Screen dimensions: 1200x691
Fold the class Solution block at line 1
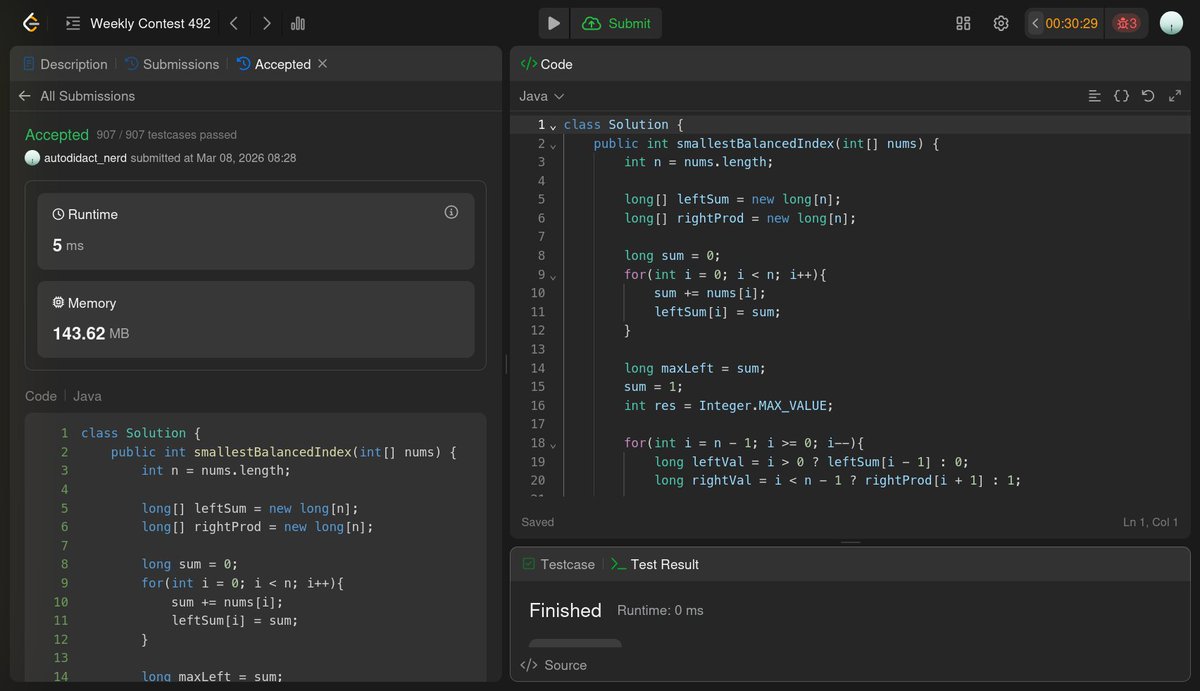pos(553,125)
